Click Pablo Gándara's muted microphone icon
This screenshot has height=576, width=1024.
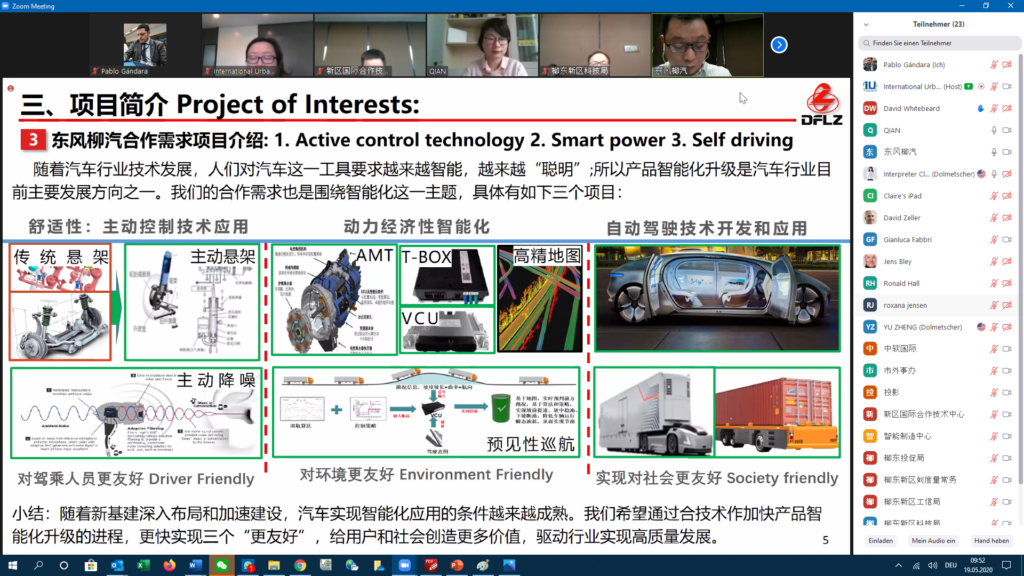(993, 65)
